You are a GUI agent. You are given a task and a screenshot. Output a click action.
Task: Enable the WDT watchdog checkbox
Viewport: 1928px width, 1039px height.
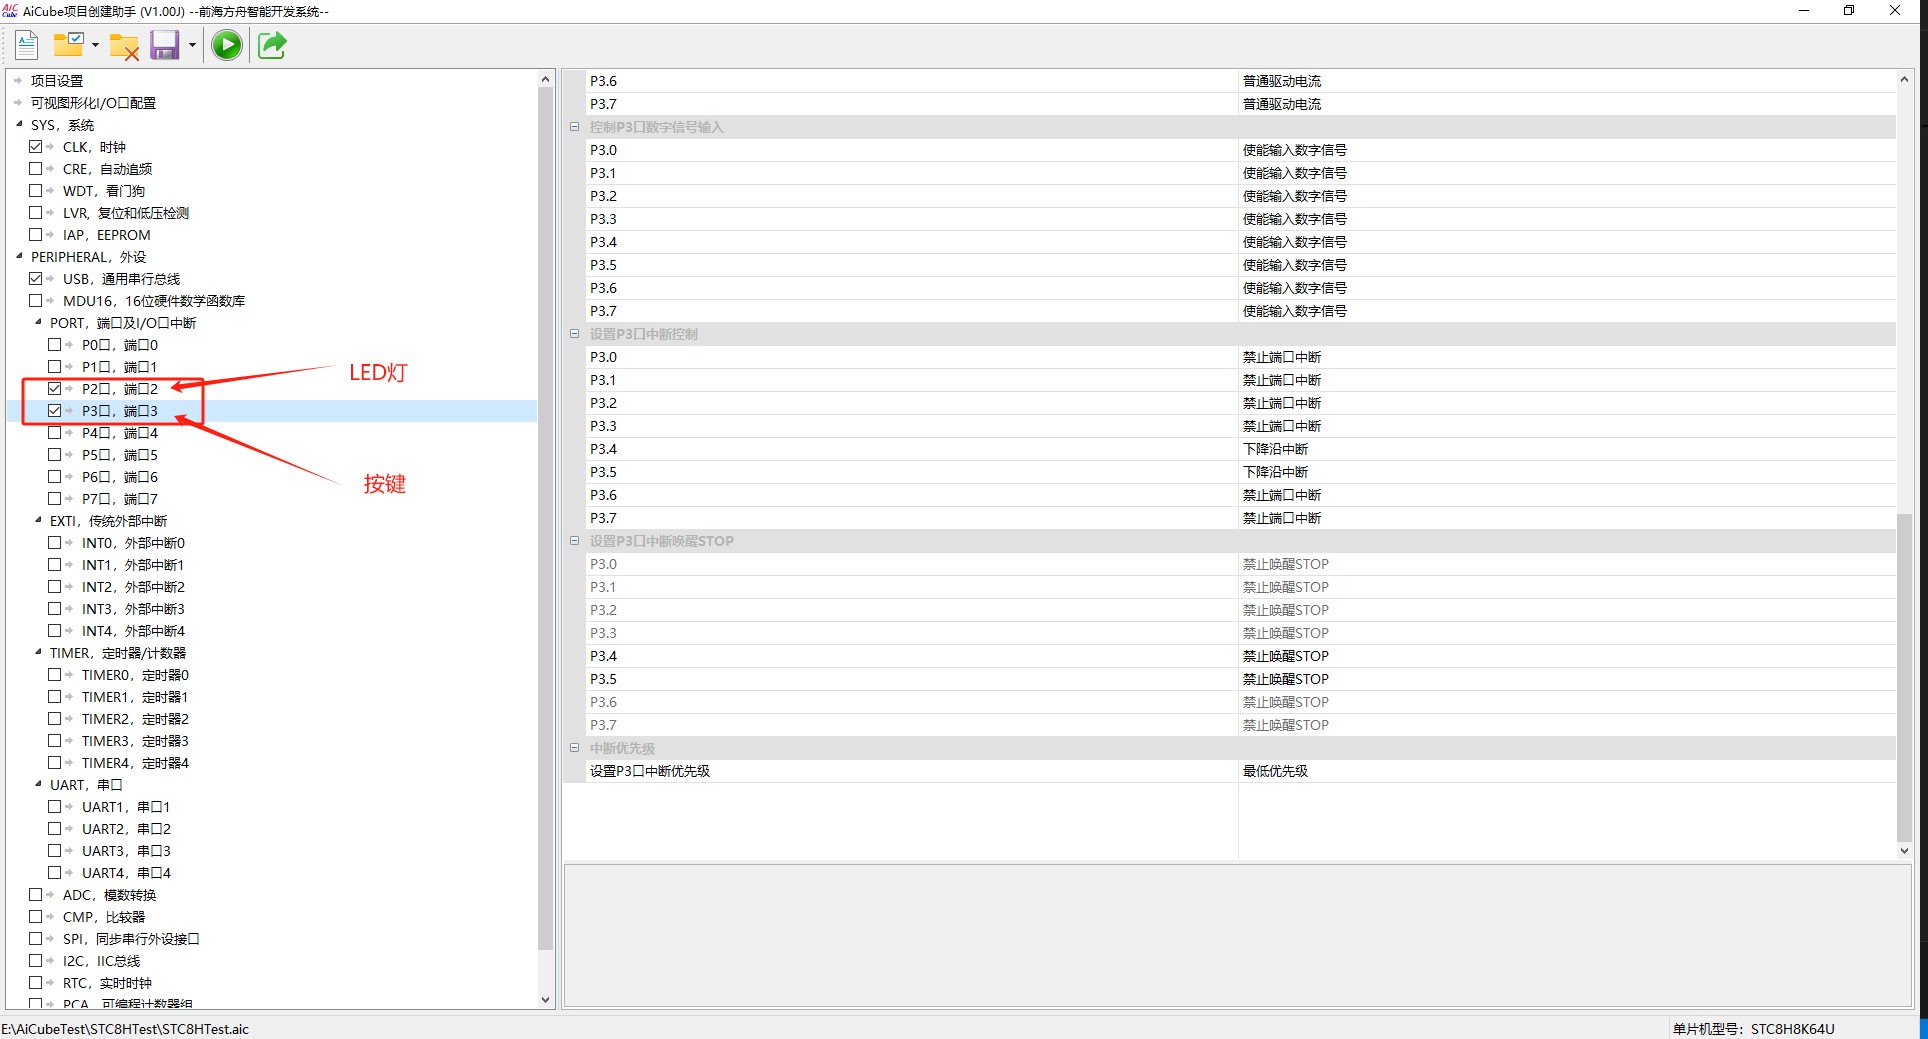(36, 191)
